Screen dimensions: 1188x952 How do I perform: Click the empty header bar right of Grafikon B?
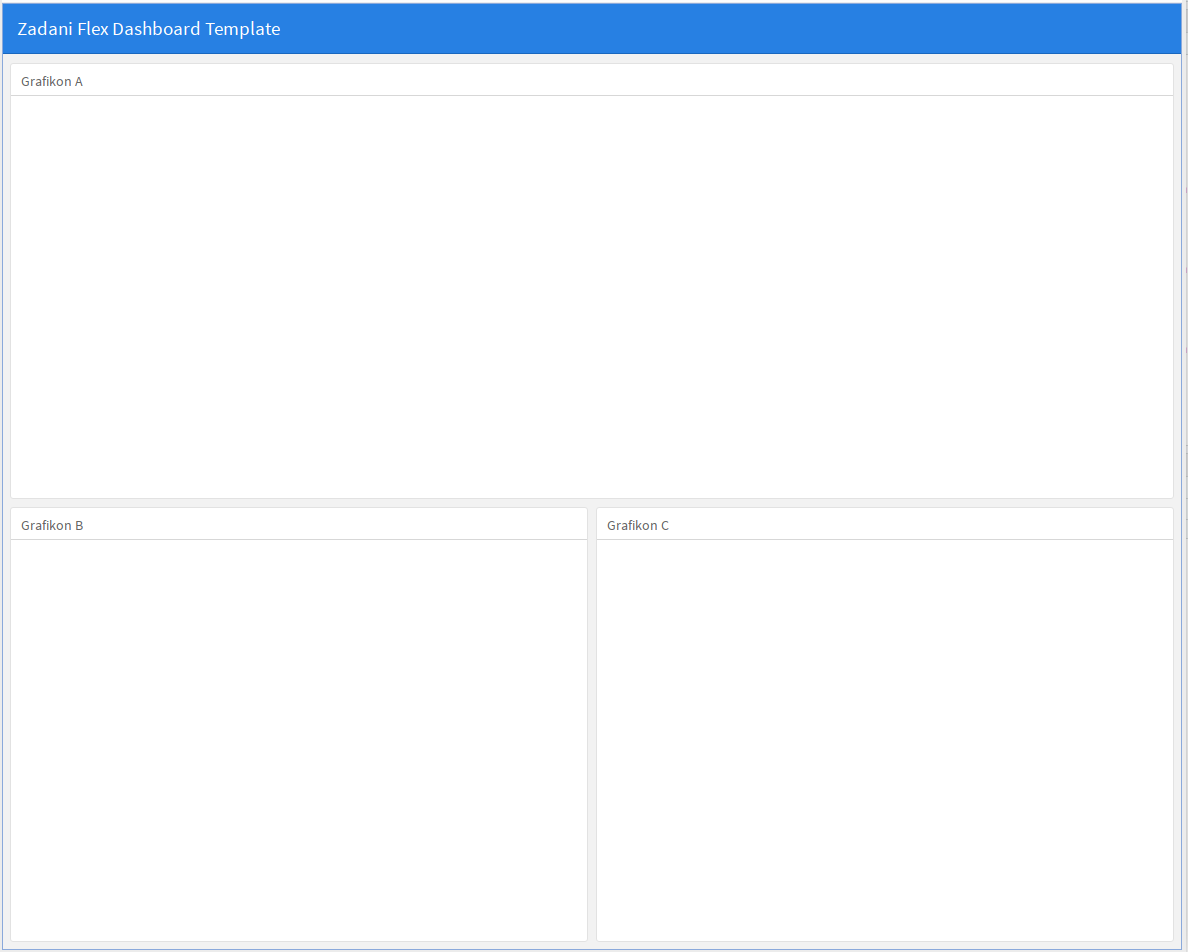(330, 525)
